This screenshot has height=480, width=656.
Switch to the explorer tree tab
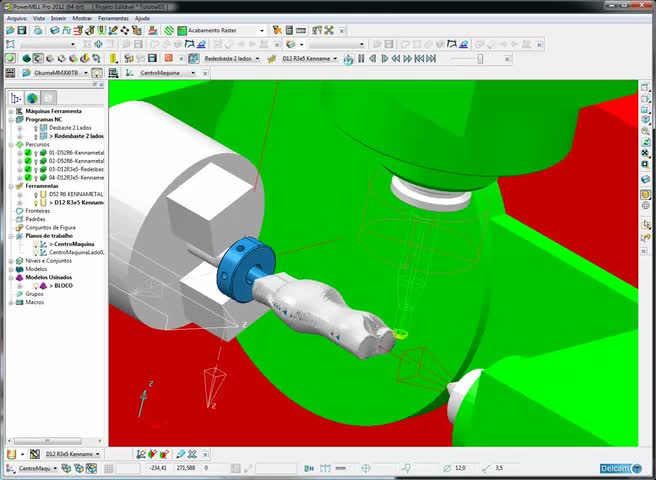(15, 98)
